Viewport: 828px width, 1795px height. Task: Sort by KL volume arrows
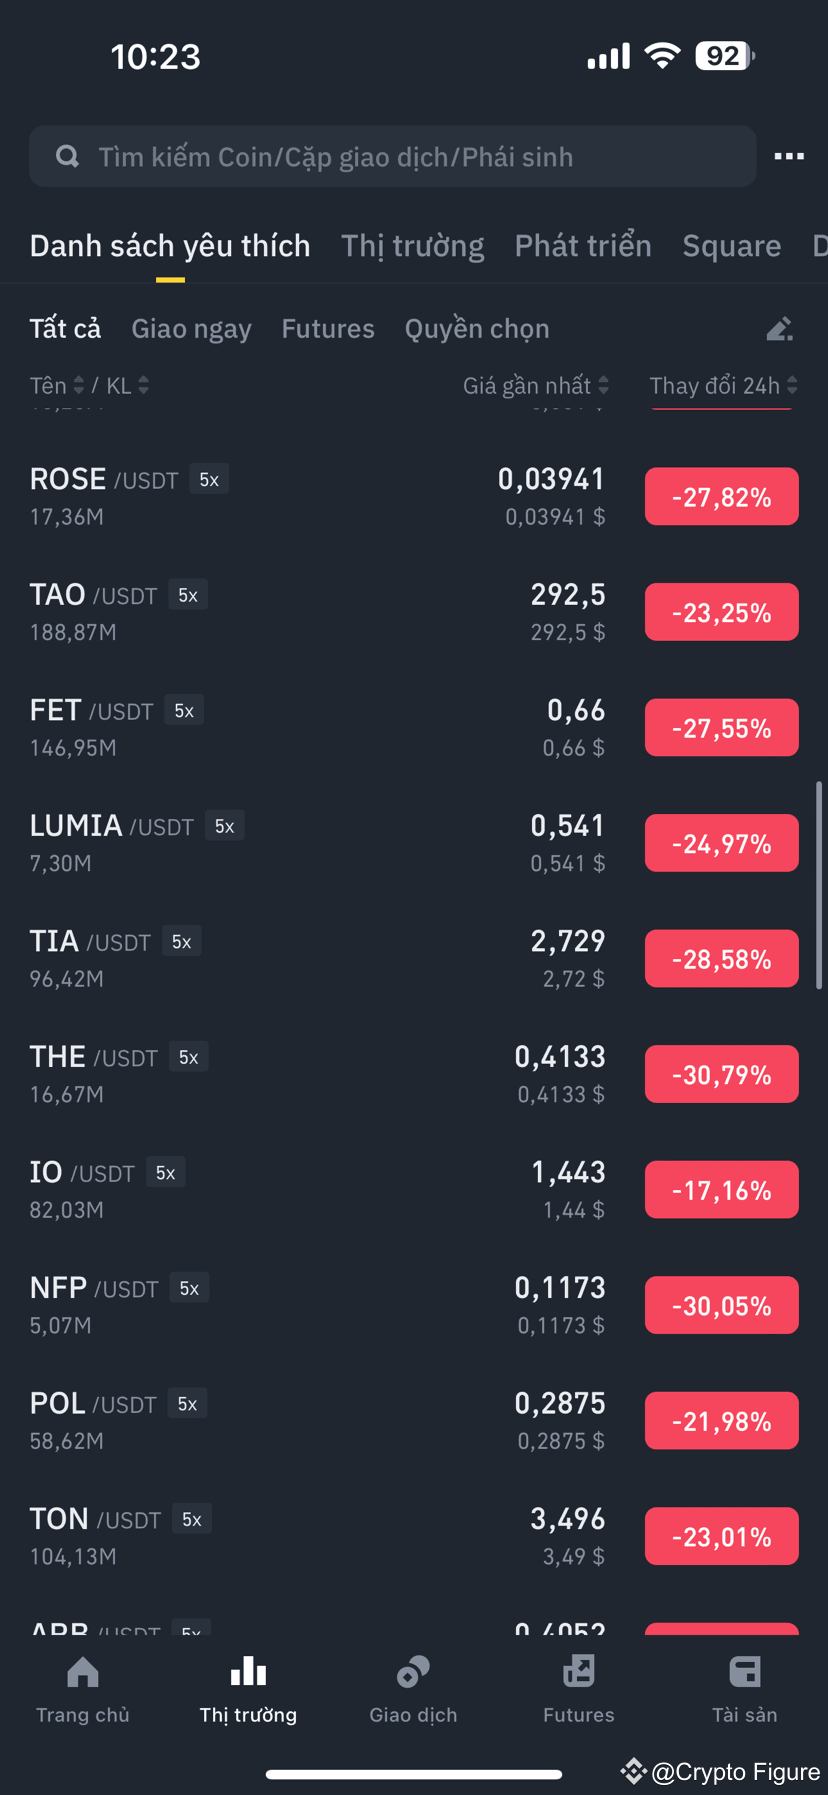click(143, 385)
